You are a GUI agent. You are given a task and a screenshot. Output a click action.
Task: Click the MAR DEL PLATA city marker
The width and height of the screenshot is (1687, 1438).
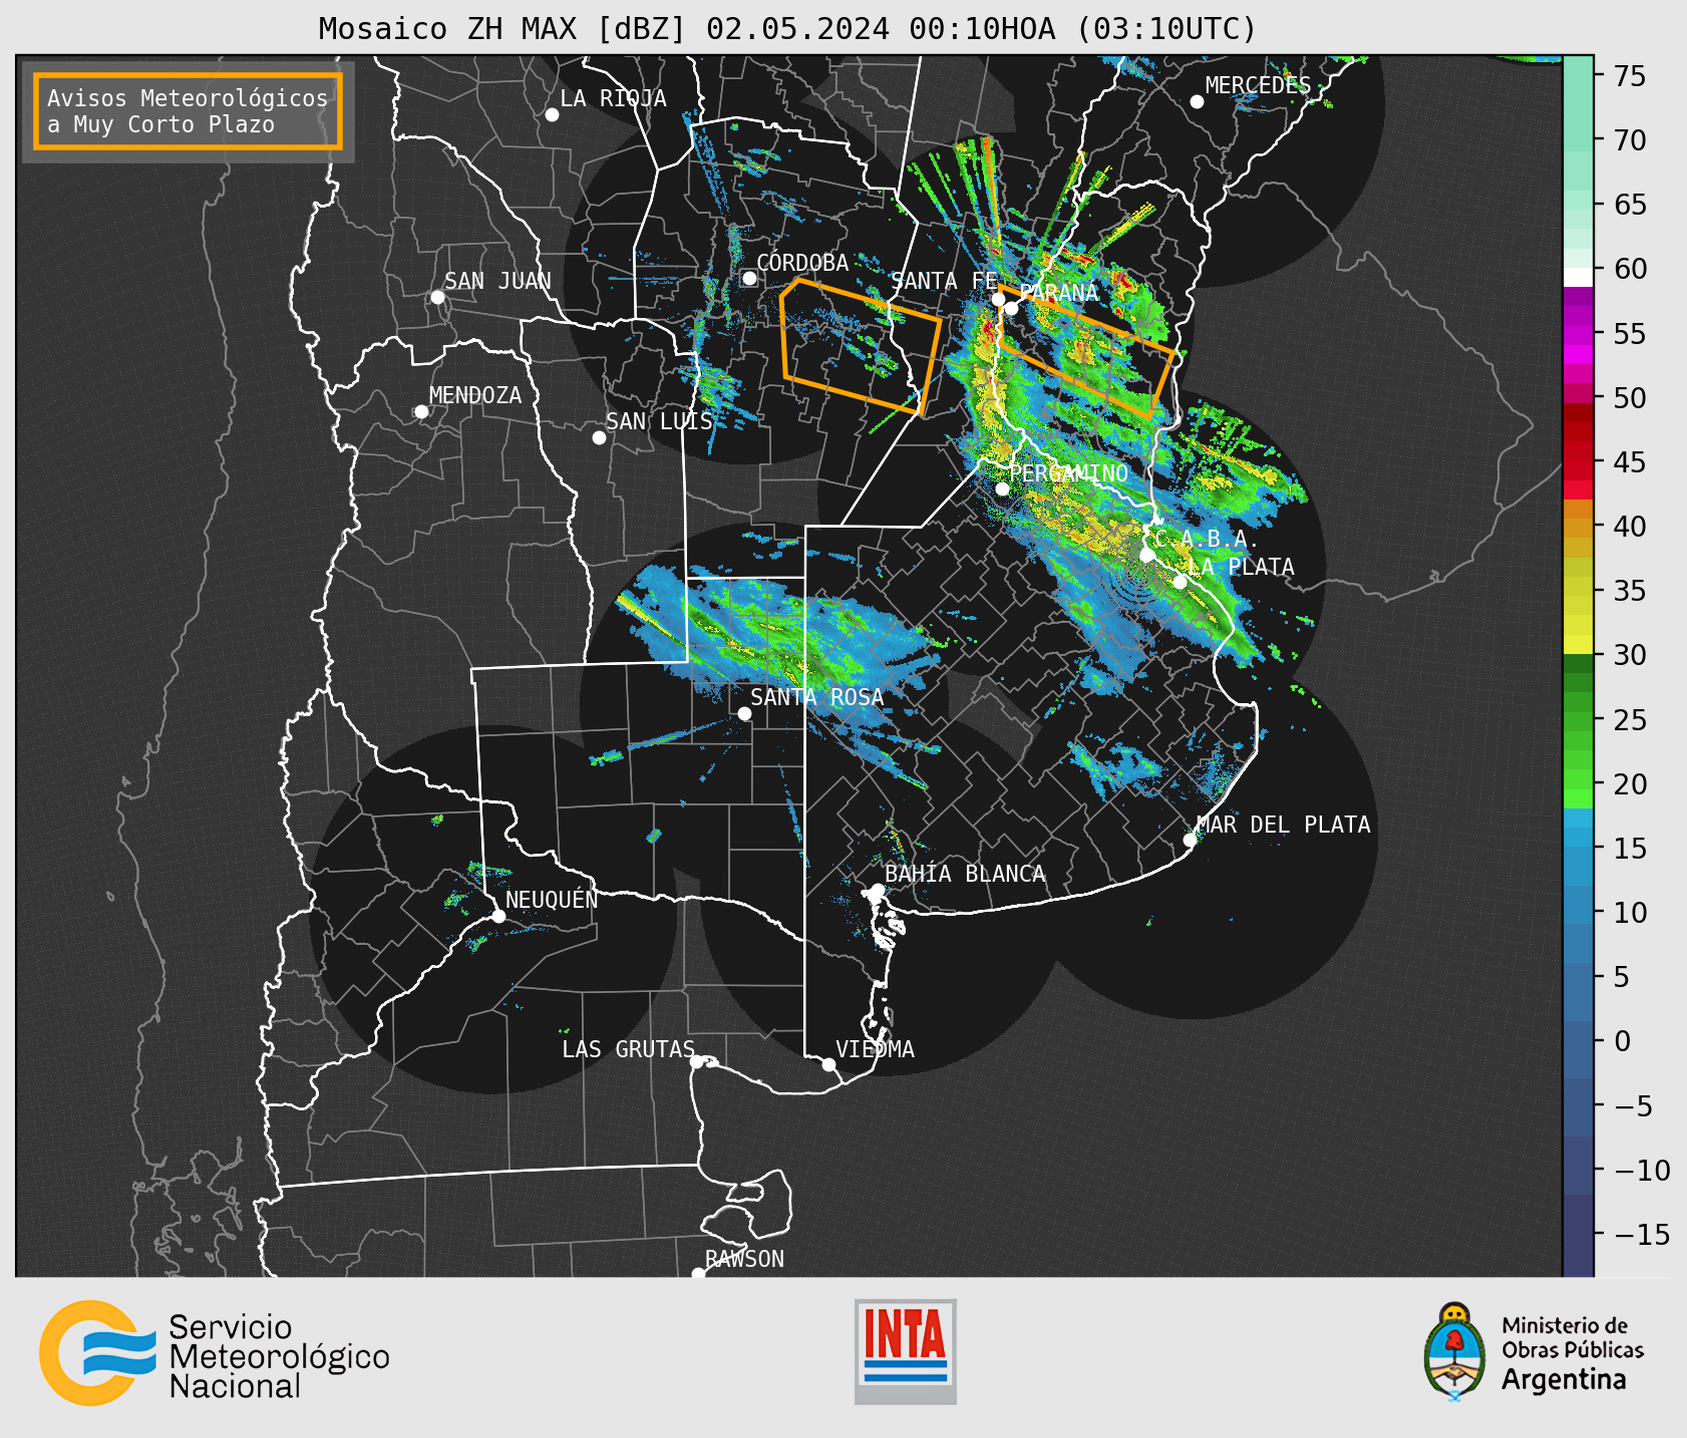click(x=1190, y=840)
